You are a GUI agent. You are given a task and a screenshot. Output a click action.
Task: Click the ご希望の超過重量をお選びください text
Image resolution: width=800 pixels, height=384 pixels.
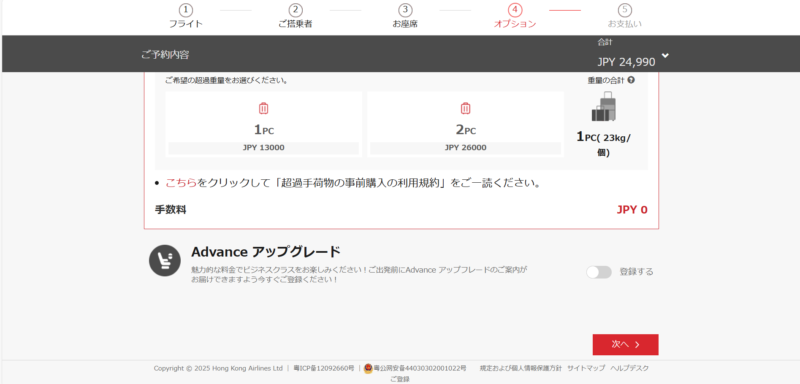[226, 81]
